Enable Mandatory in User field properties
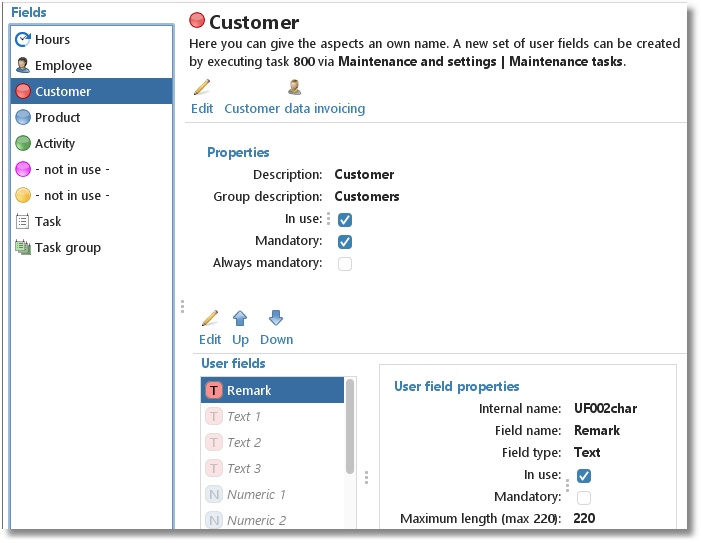 pyautogui.click(x=583, y=497)
